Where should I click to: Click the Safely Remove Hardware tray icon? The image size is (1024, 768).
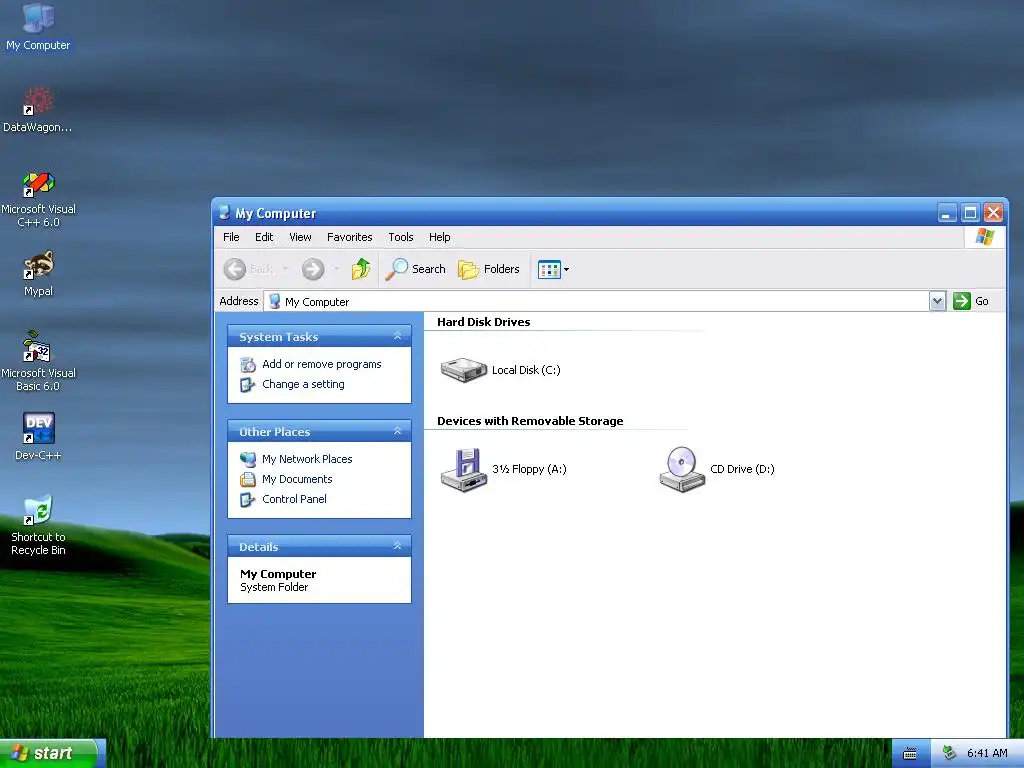click(949, 753)
